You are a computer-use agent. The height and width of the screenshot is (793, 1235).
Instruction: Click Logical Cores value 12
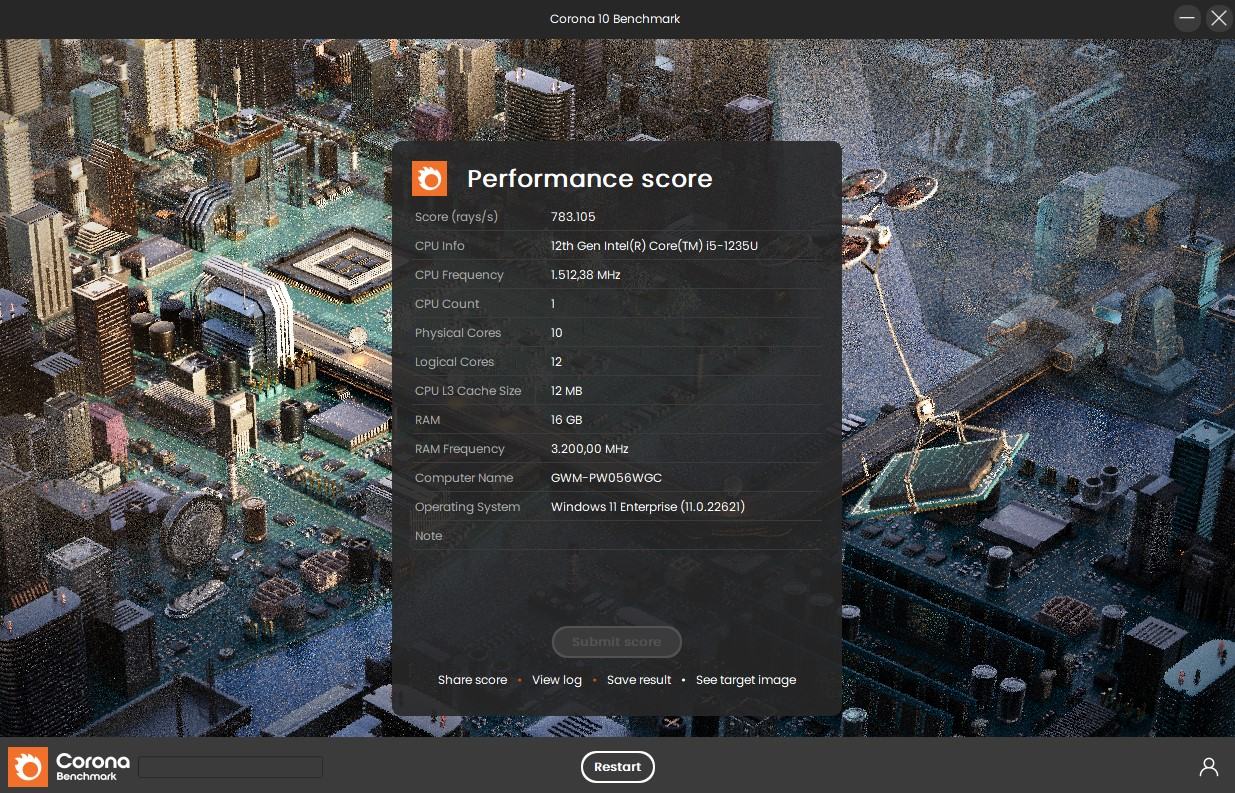tap(556, 362)
